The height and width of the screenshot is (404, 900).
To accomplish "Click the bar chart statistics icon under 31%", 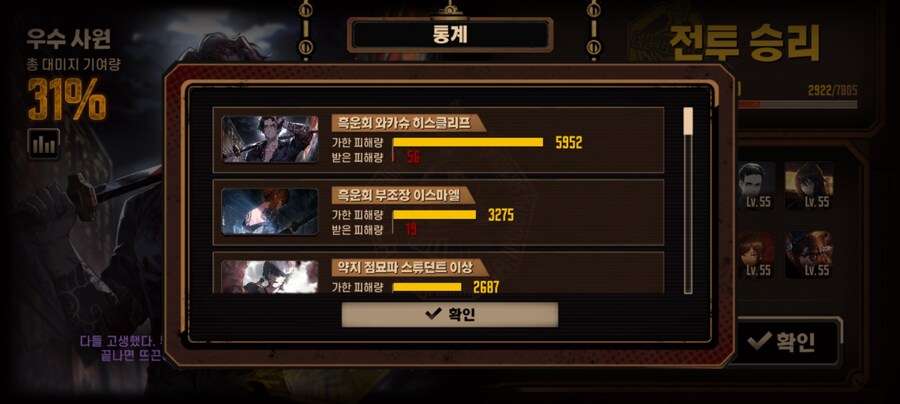I will click(44, 143).
